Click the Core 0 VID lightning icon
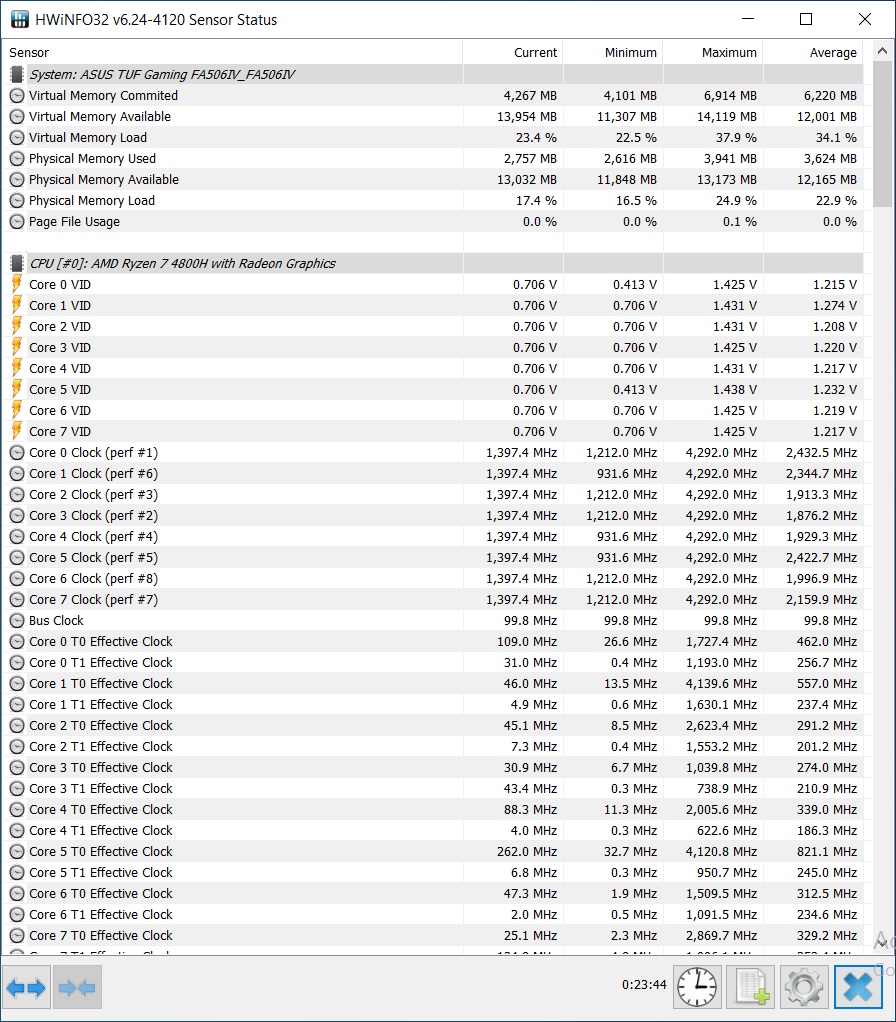Image resolution: width=896 pixels, height=1022 pixels. pyautogui.click(x=17, y=284)
